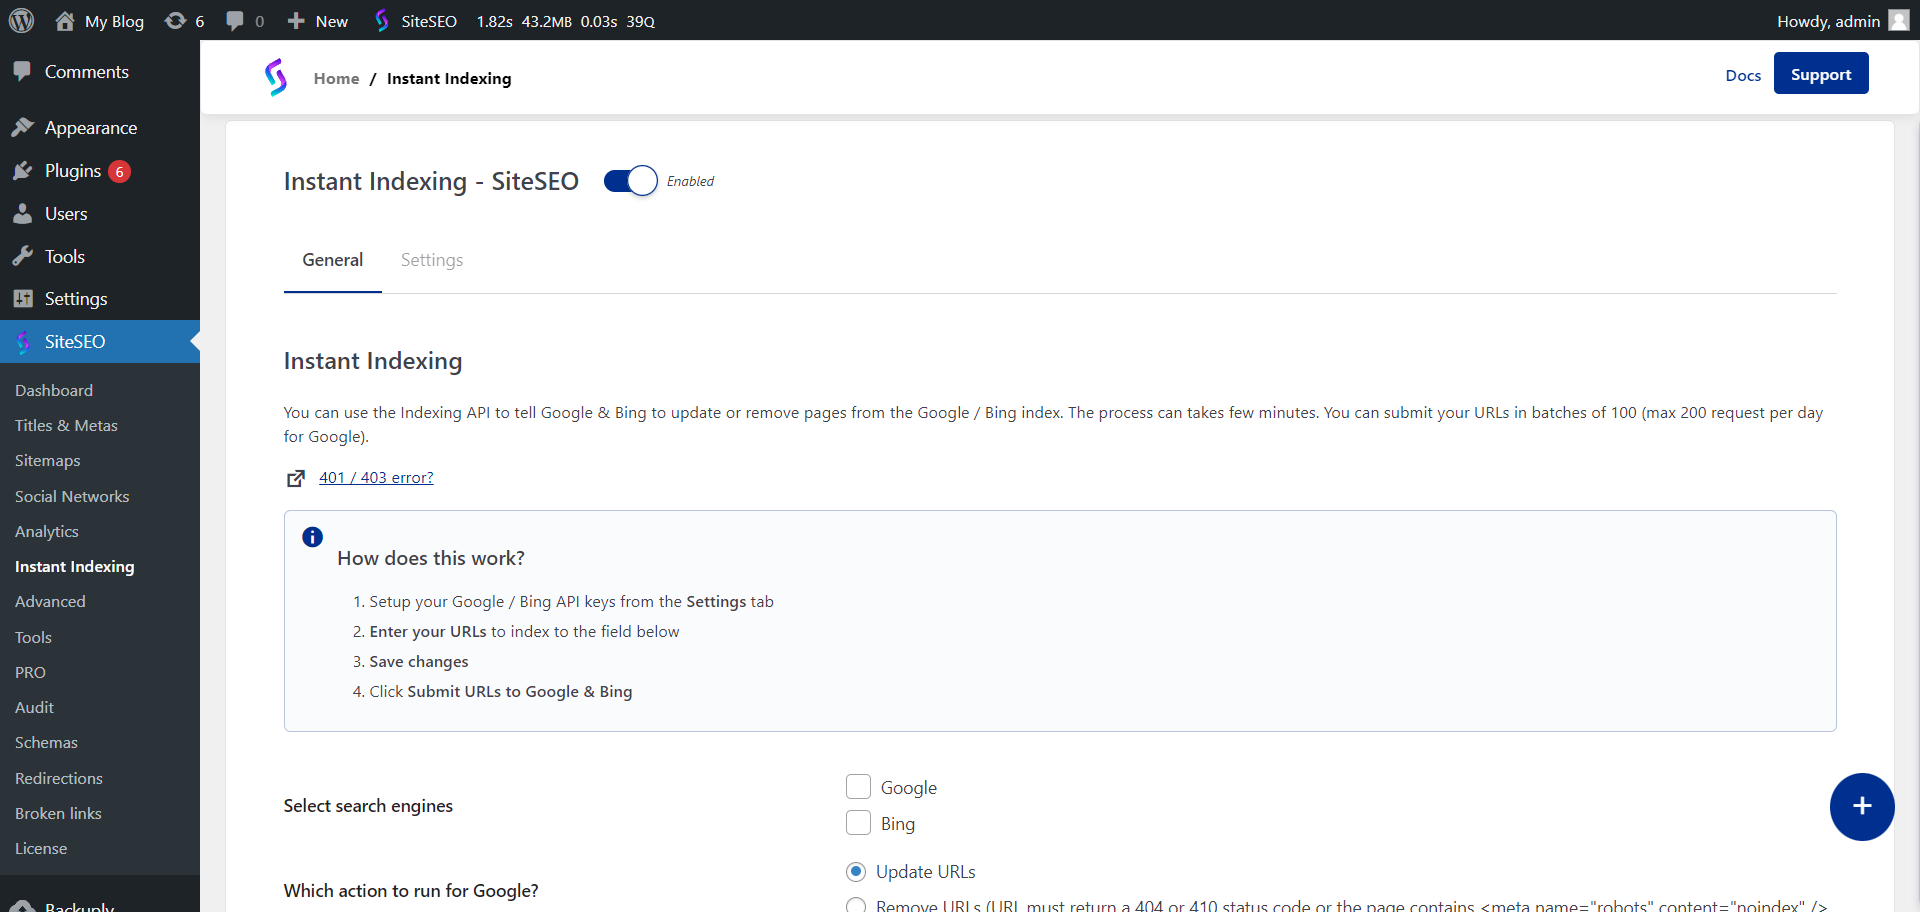Click Howdy, admin account menu
This screenshot has width=1920, height=912.
point(1842,21)
